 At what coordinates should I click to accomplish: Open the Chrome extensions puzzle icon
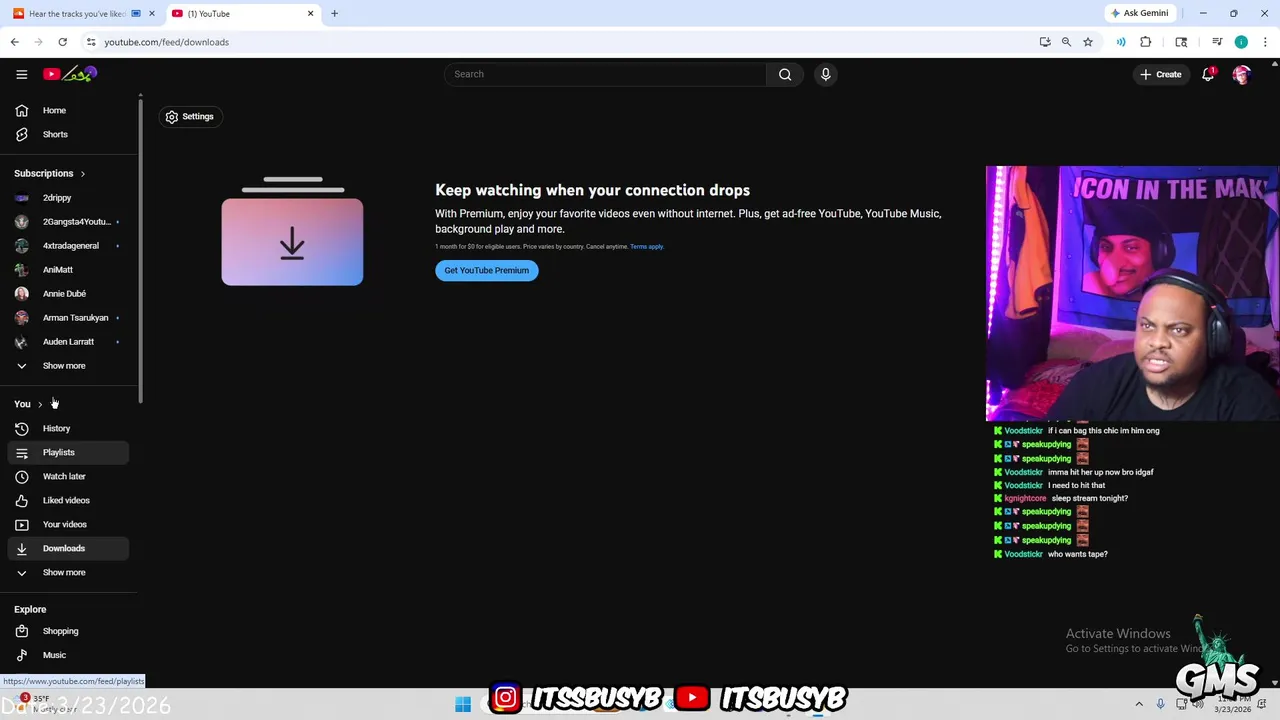[1146, 42]
